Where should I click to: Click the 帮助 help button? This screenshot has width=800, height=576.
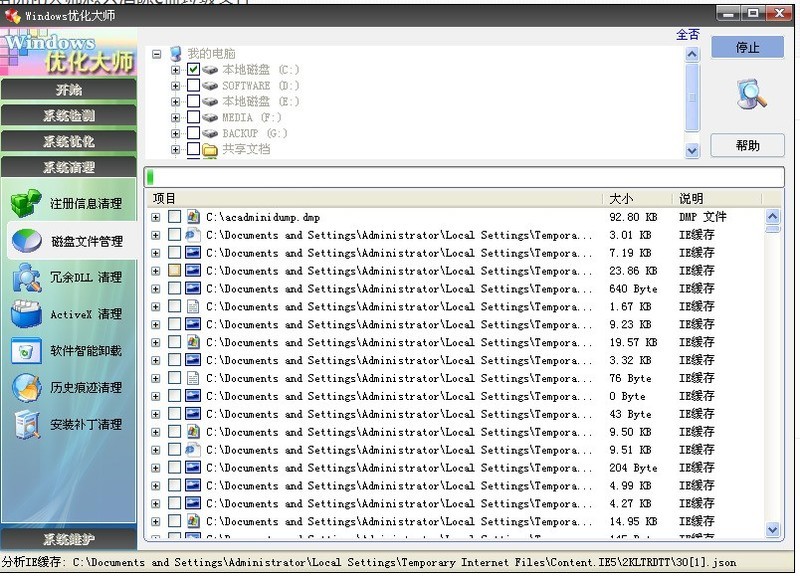(x=747, y=145)
